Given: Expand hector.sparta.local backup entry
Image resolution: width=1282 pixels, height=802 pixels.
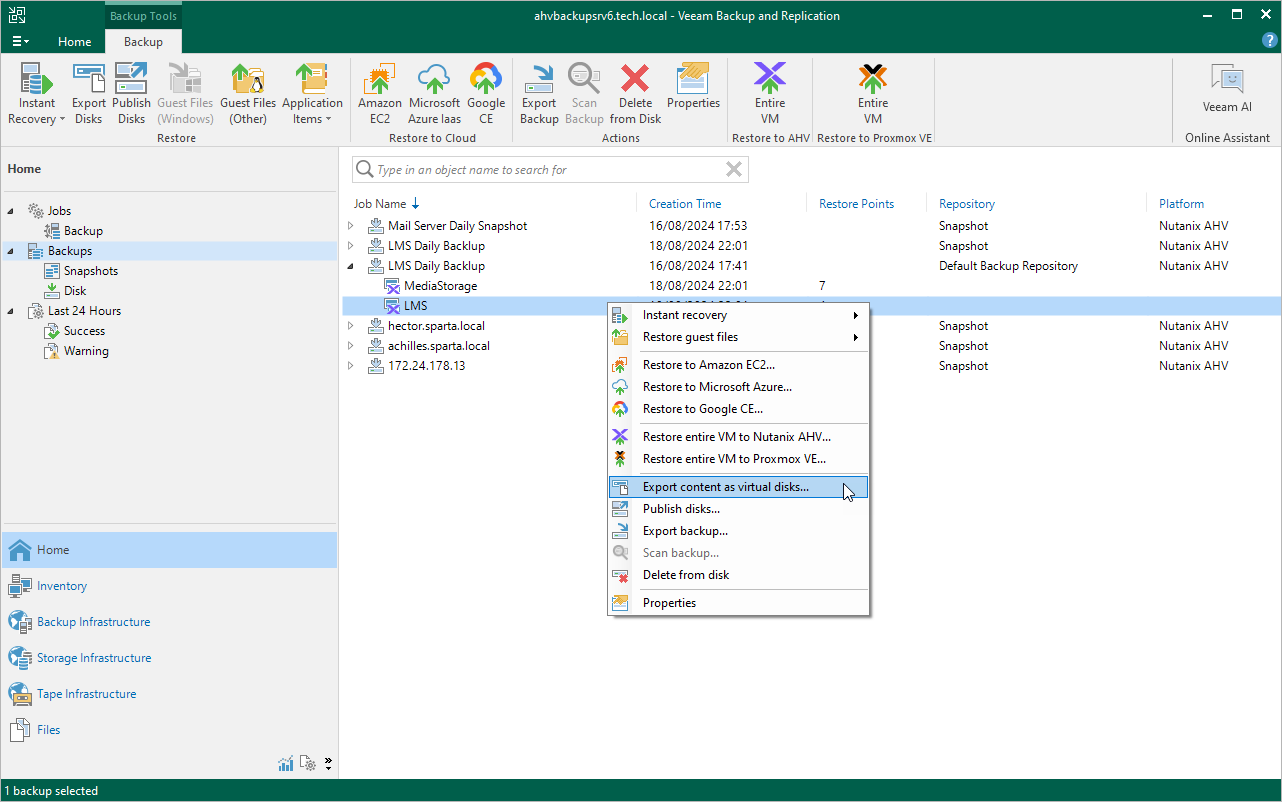Looking at the screenshot, I should pos(351,326).
